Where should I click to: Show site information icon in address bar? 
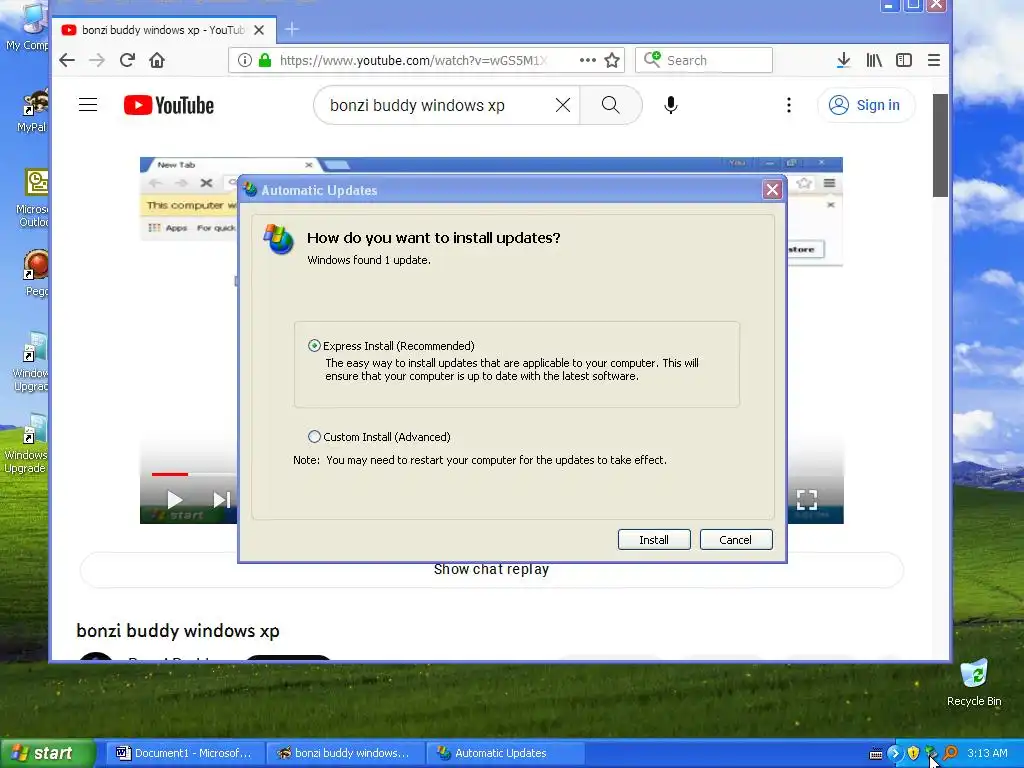(245, 60)
